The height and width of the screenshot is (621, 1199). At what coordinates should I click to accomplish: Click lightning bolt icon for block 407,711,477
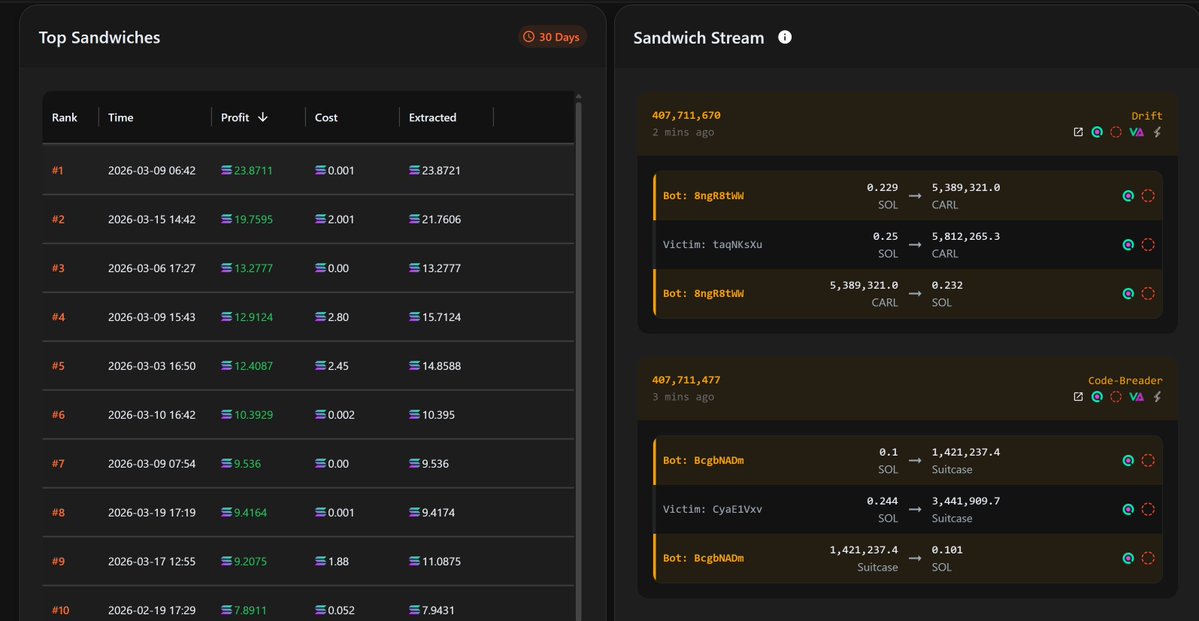1157,397
